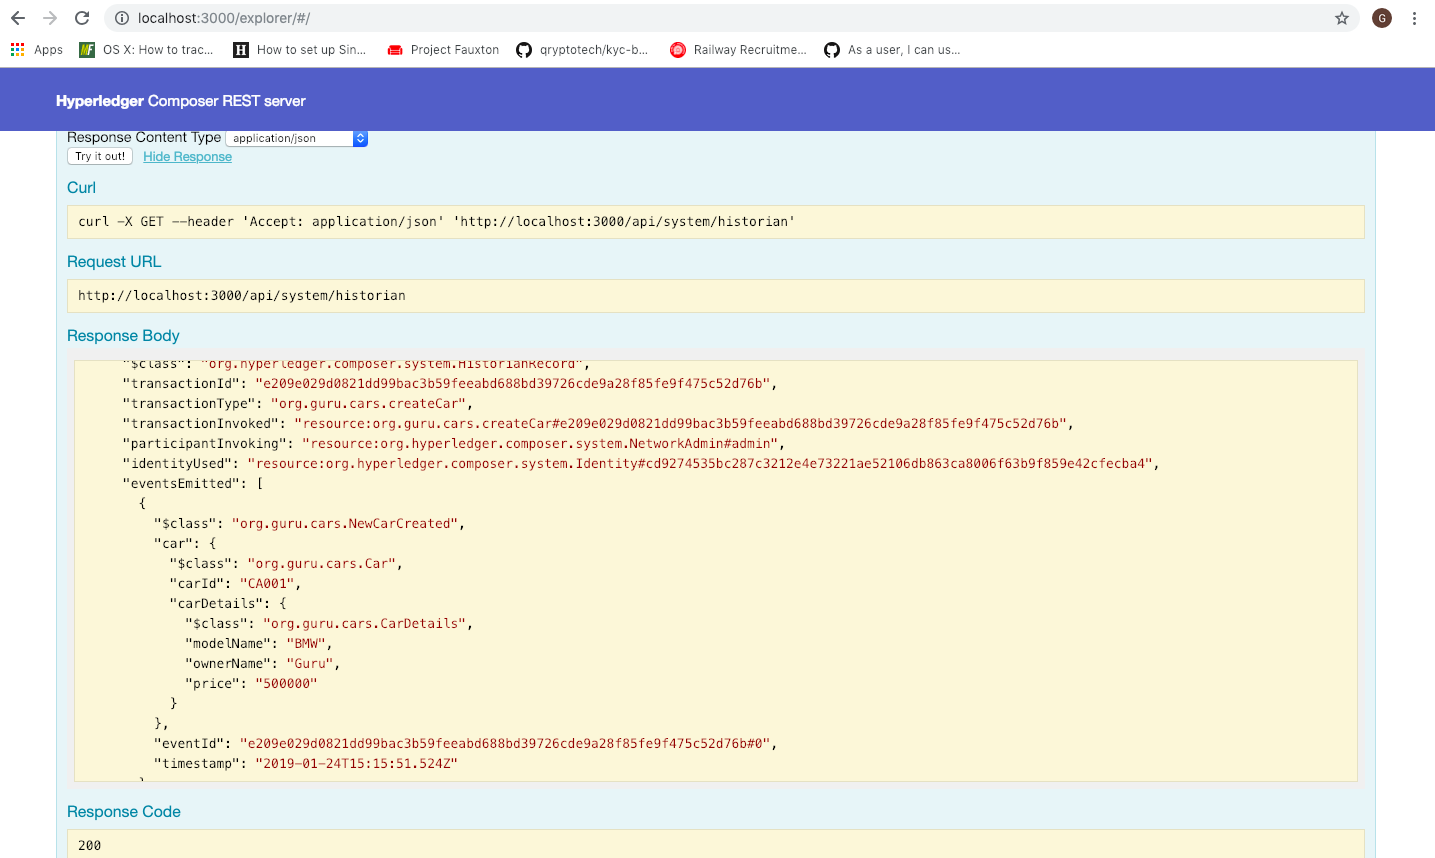Open the Apps grid bookmark
The height and width of the screenshot is (858, 1435).
pyautogui.click(x=36, y=50)
